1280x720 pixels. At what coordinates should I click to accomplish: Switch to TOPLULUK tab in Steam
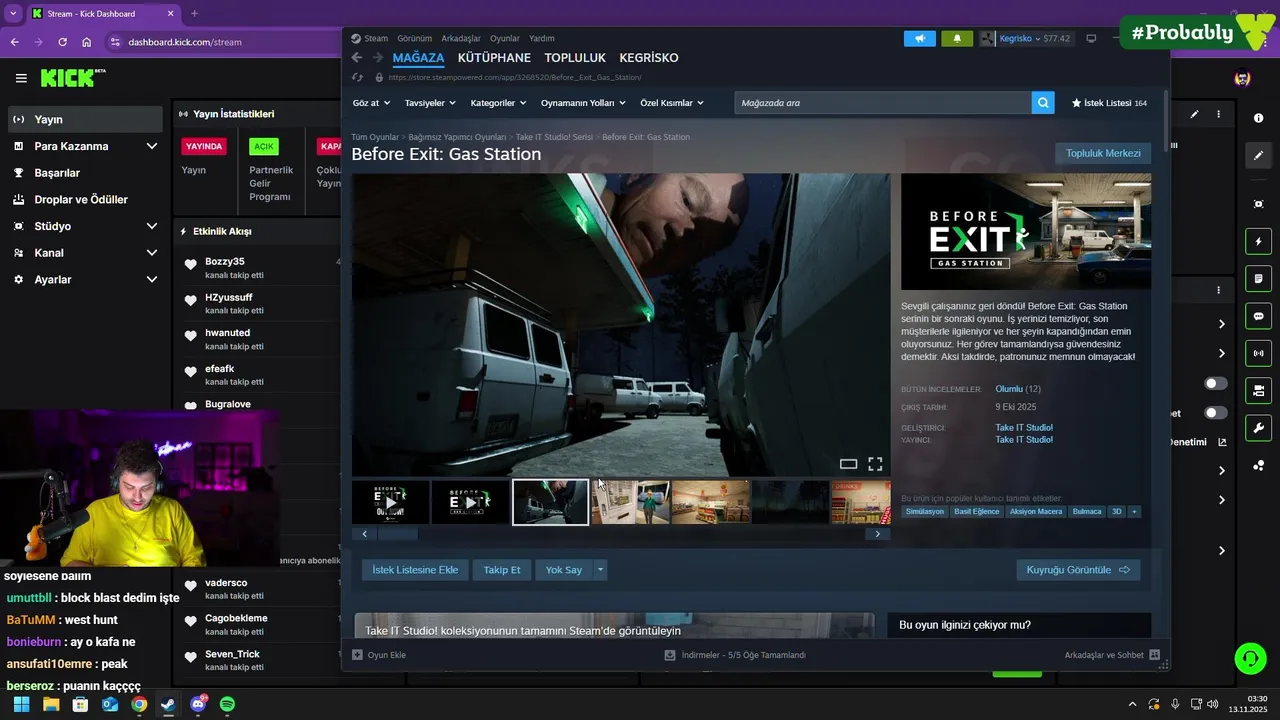[575, 58]
